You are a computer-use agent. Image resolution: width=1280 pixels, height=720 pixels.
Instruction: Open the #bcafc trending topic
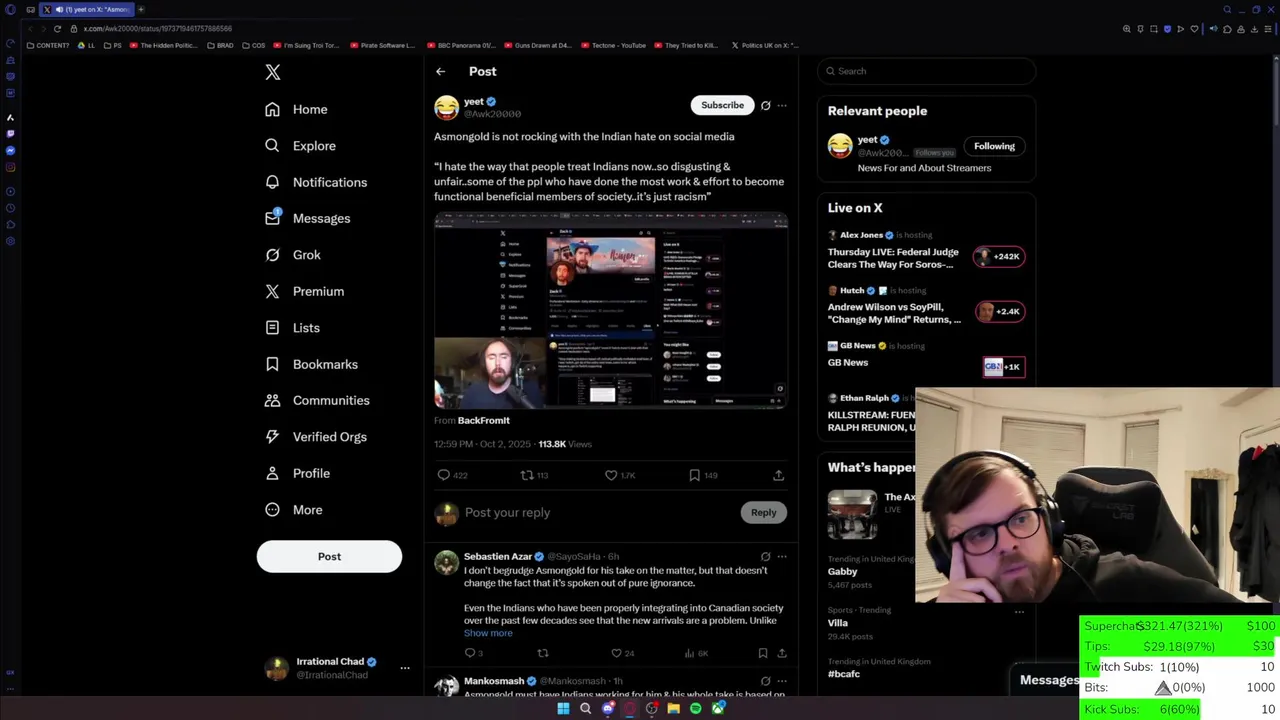[843, 674]
